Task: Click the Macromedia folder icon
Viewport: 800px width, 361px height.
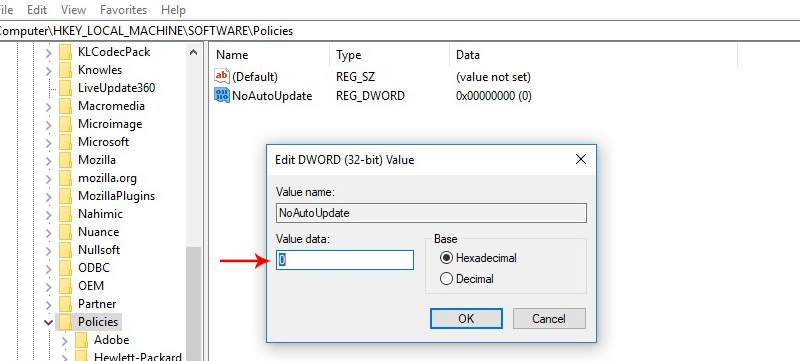Action: tap(65, 106)
